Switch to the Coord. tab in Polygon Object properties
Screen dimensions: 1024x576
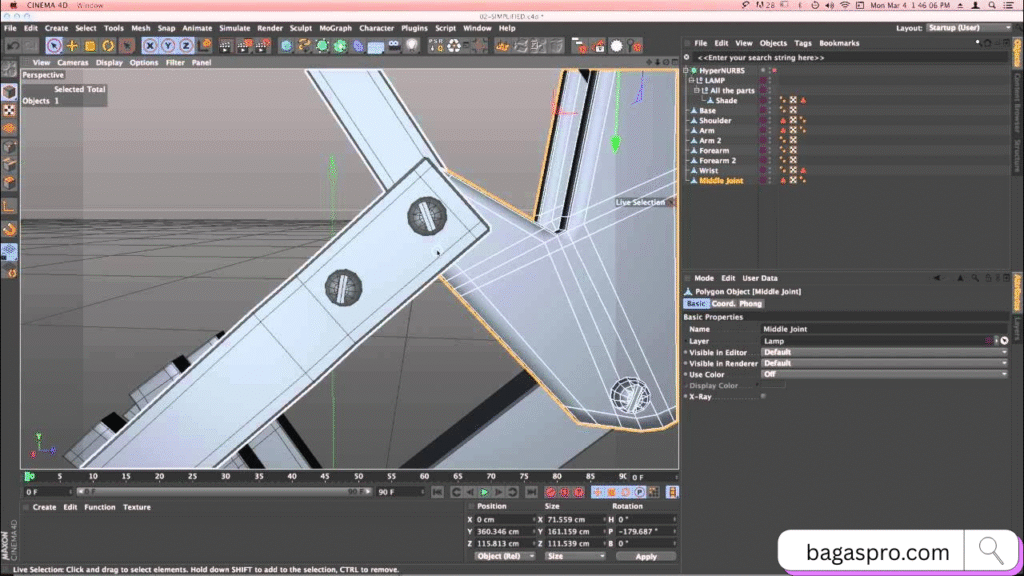point(723,303)
